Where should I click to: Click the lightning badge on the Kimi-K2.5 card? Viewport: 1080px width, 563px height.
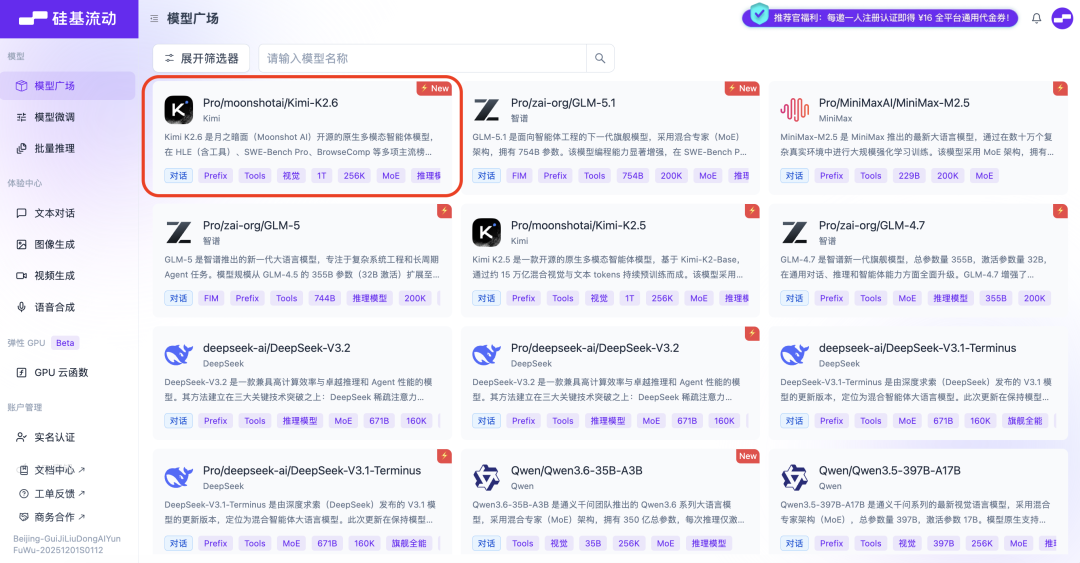pos(752,211)
